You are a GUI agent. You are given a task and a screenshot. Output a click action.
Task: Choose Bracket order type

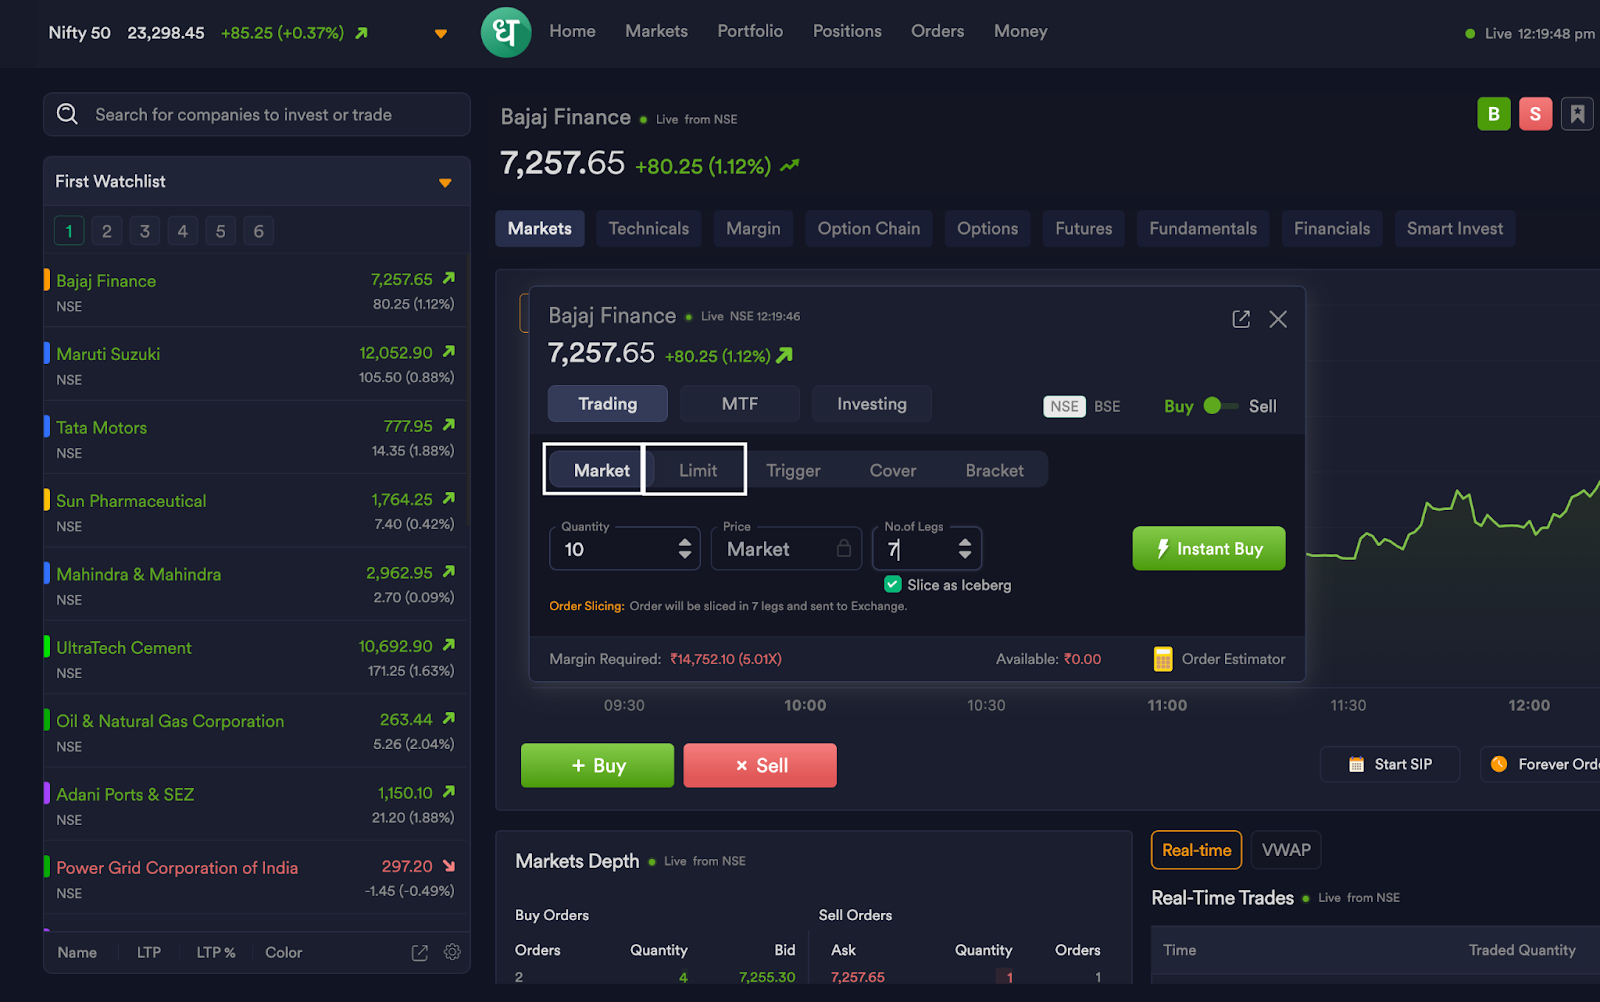tap(995, 470)
